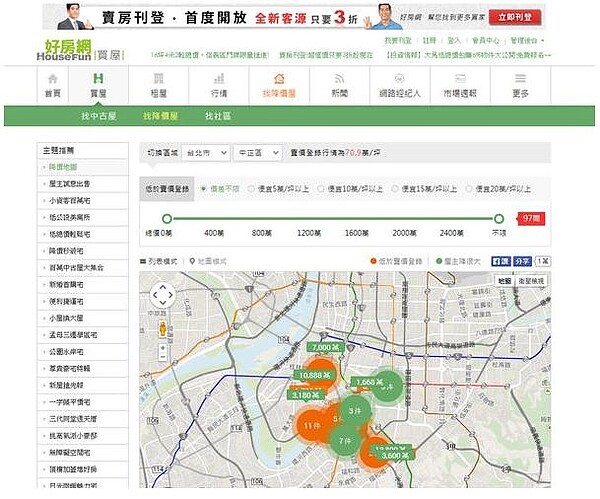Click the orange 11件 cluster marker
Viewport: 600px width, 499px height.
click(x=312, y=425)
